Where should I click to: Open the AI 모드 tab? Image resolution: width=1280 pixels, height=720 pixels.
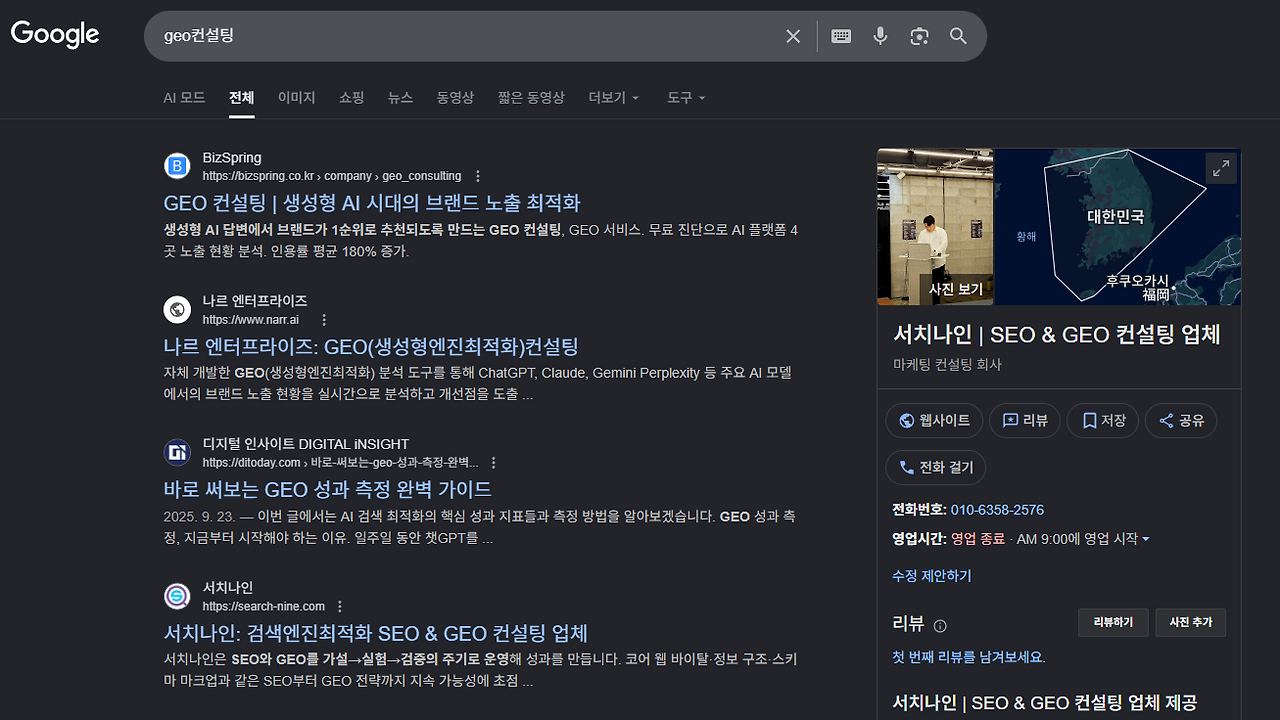click(x=184, y=97)
